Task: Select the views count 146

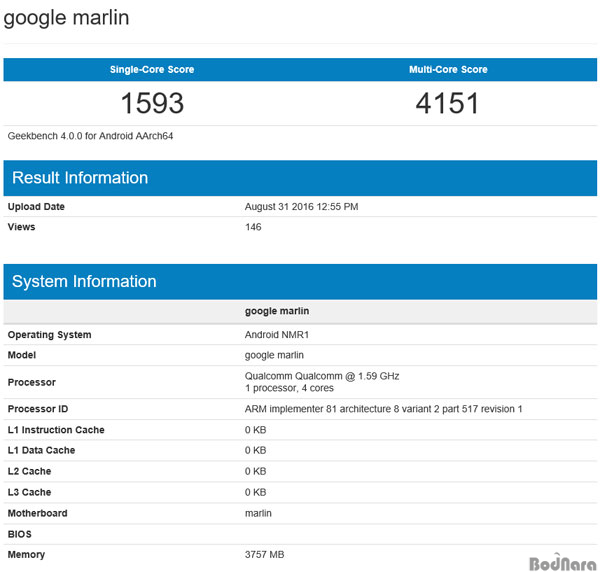Action: click(253, 227)
